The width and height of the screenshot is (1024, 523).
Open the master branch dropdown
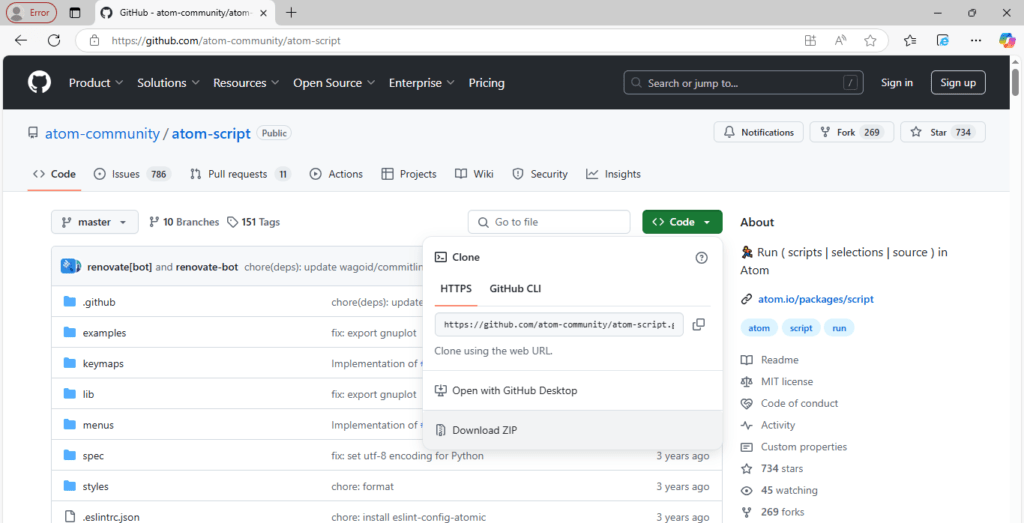pos(95,222)
